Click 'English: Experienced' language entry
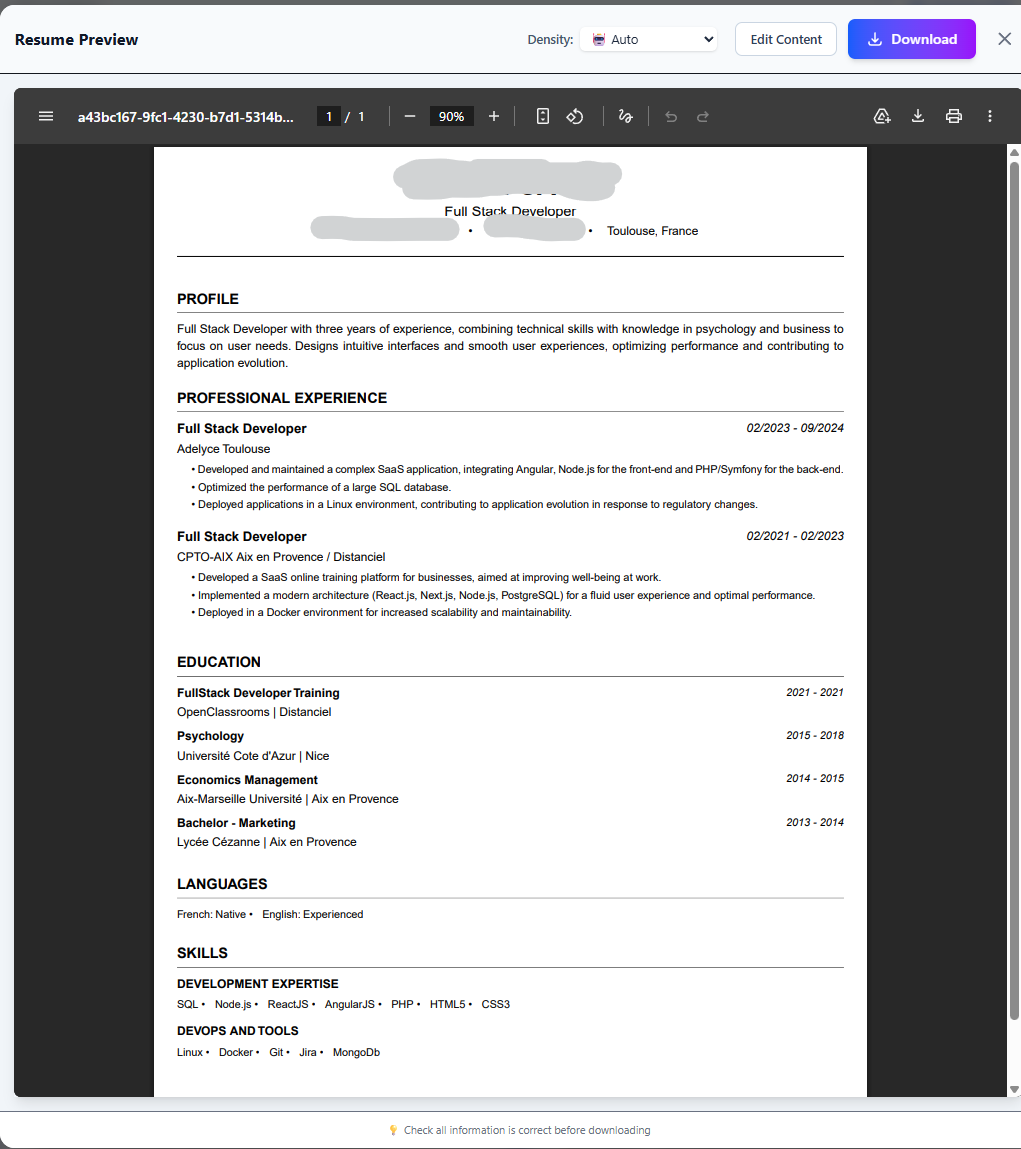Image resolution: width=1021 pixels, height=1149 pixels. (x=312, y=914)
